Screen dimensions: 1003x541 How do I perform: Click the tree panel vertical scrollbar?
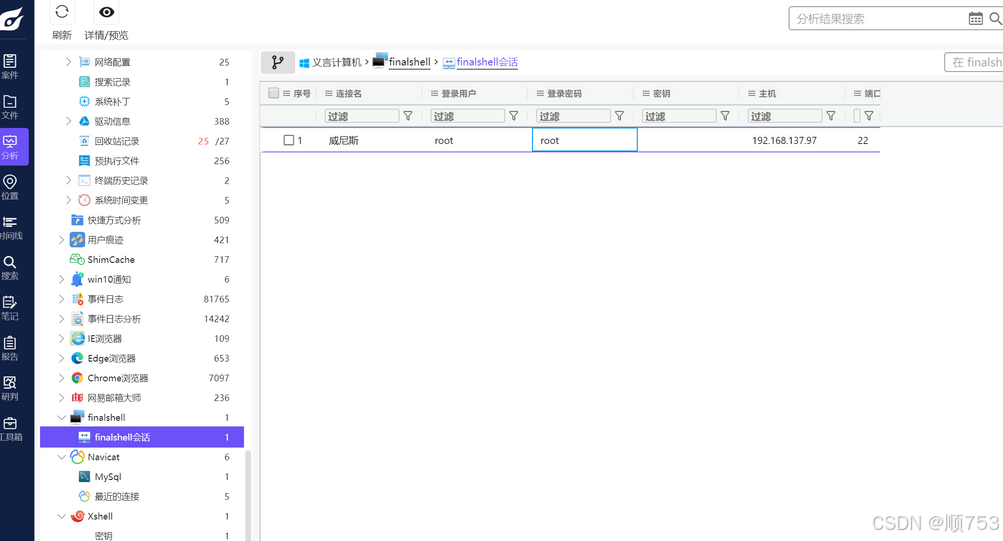pos(248,496)
